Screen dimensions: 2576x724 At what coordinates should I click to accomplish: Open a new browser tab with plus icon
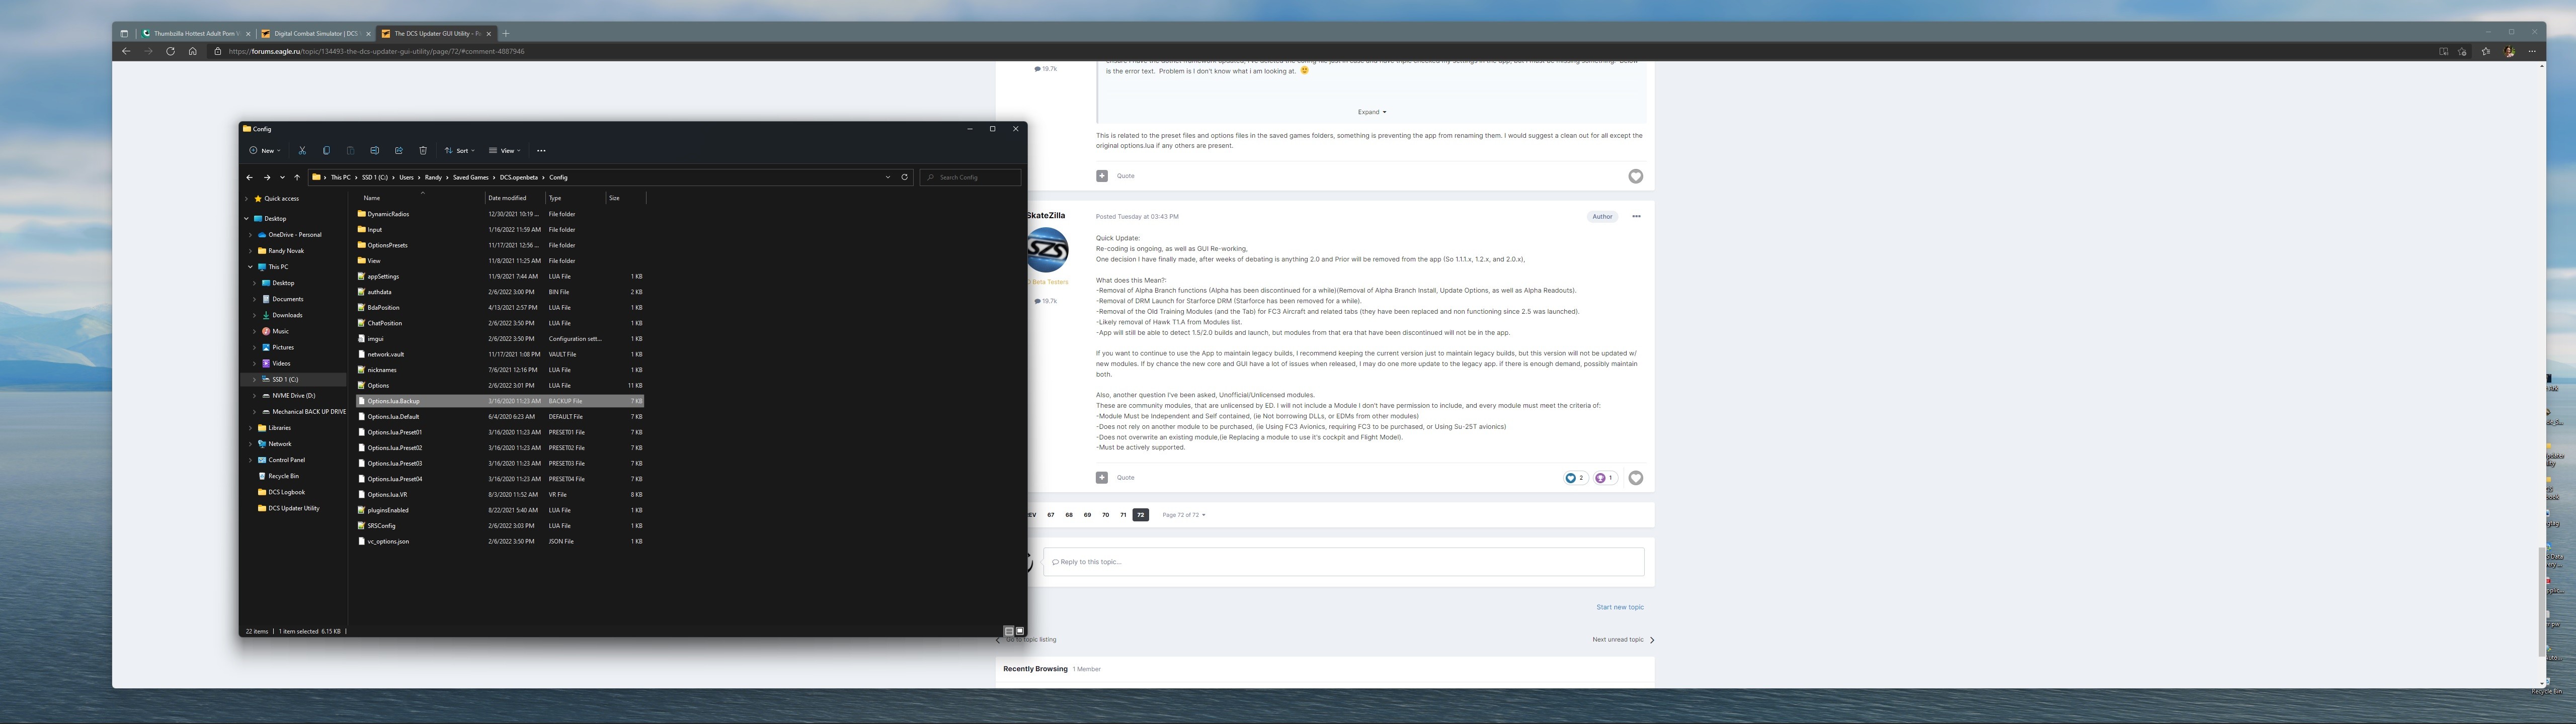(x=506, y=33)
